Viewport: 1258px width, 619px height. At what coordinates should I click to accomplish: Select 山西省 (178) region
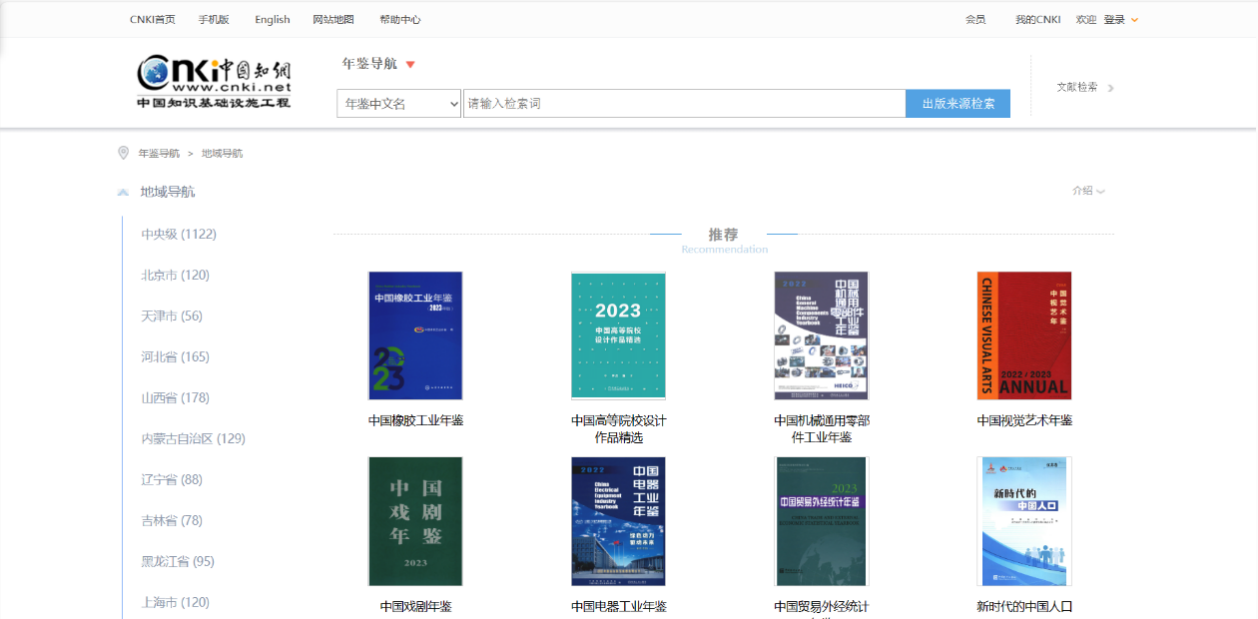(175, 398)
